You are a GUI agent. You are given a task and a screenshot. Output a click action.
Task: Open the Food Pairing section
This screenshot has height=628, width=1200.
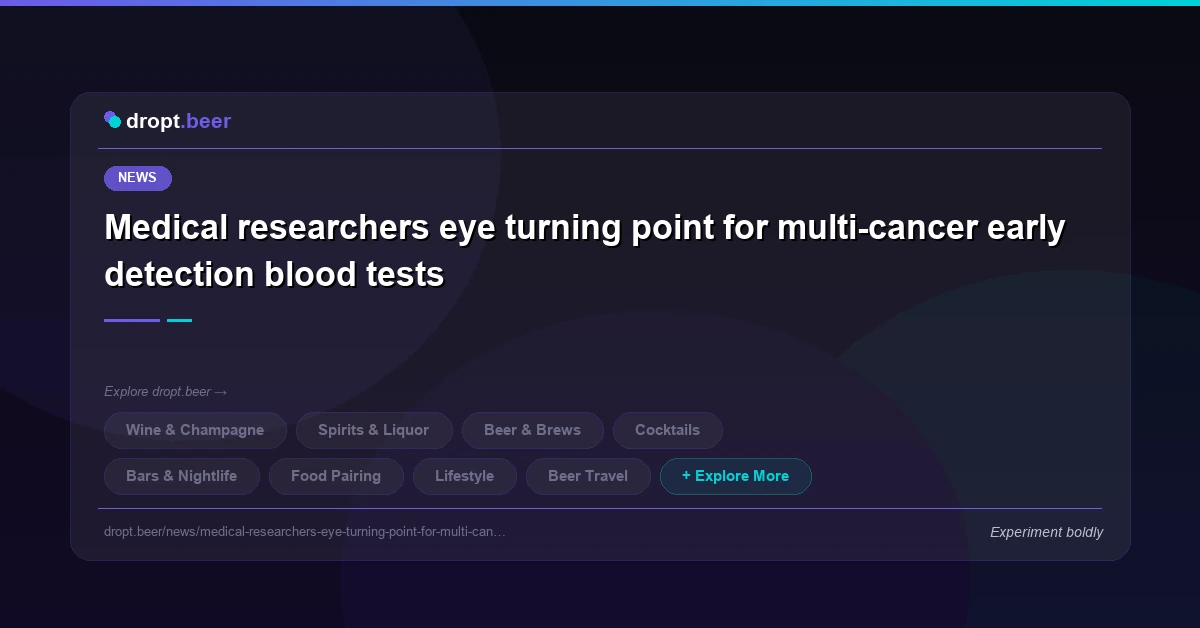336,476
